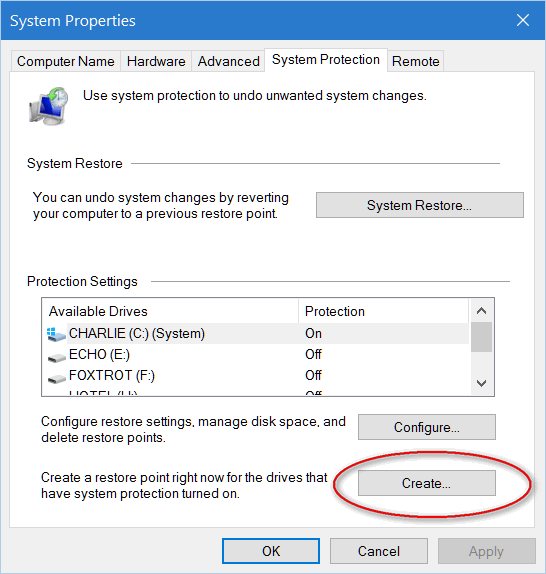Click the FOXTROT (F:) drive icon
Viewport: 546px width, 574px height.
[x=57, y=378]
